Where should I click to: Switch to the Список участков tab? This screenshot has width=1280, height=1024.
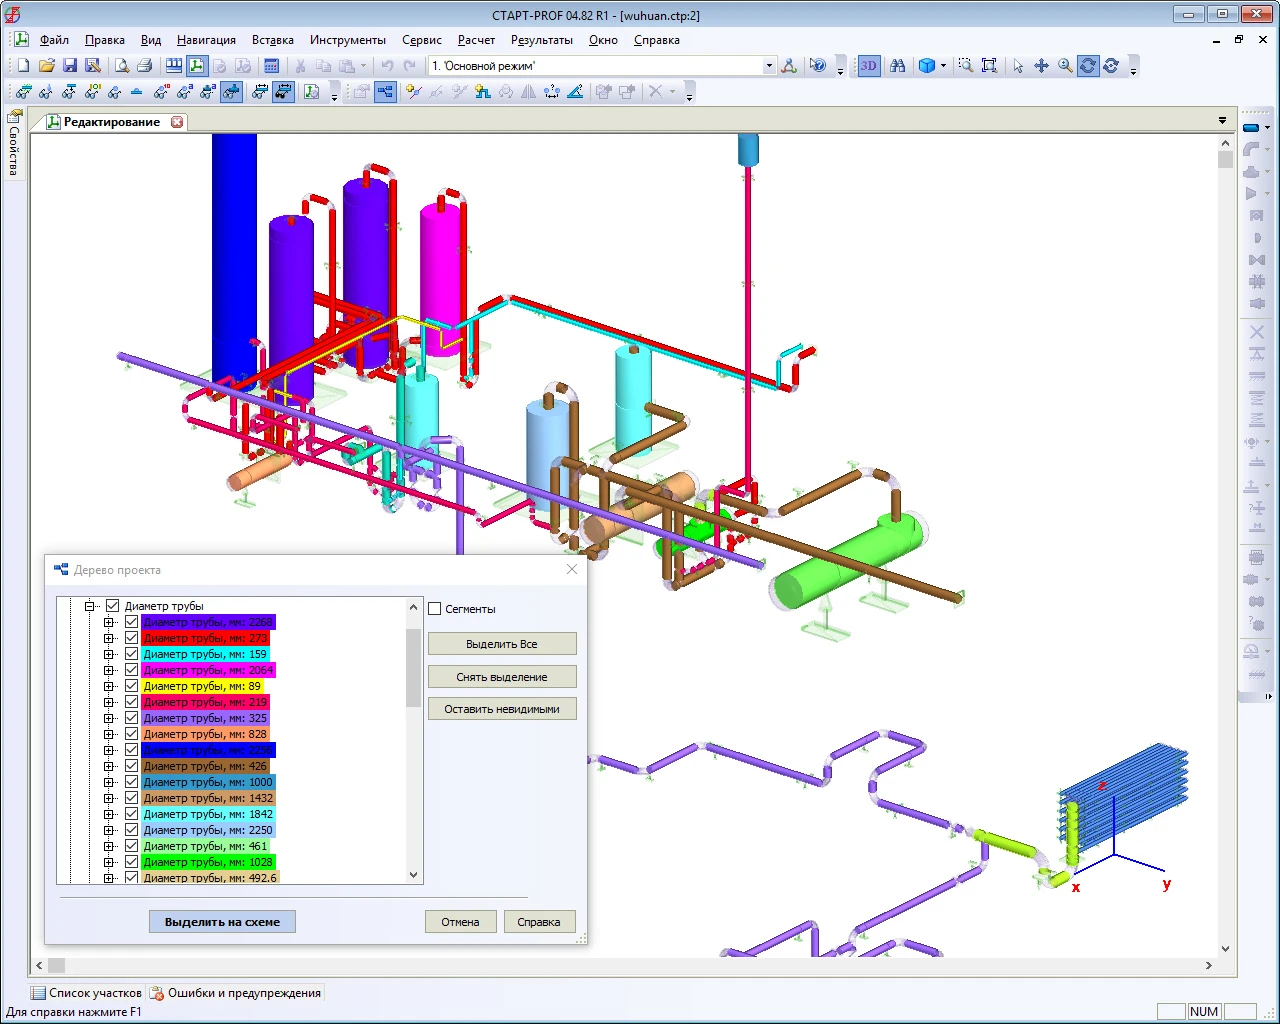[86, 993]
